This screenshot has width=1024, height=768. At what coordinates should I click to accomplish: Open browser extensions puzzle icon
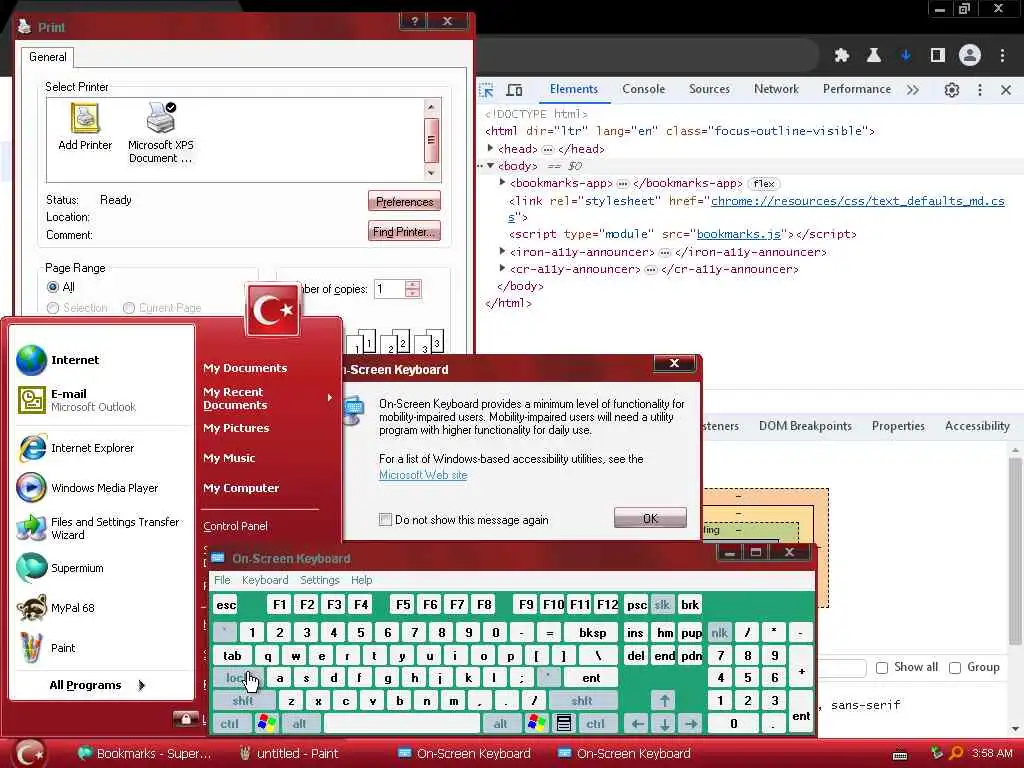pyautogui.click(x=842, y=56)
